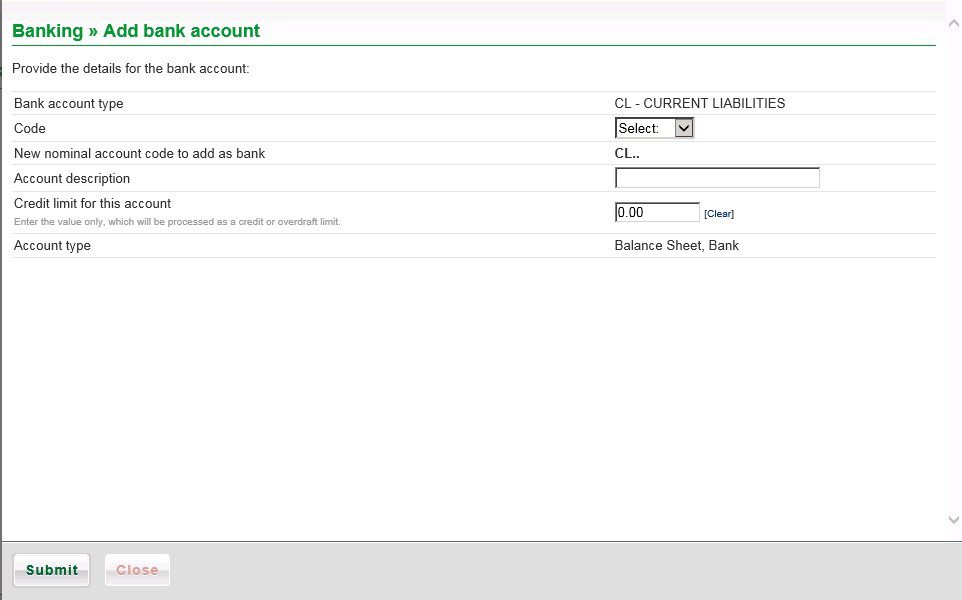Screen dimensions: 962x600
Task: Click the Bank account type row
Action: (x=68, y=103)
